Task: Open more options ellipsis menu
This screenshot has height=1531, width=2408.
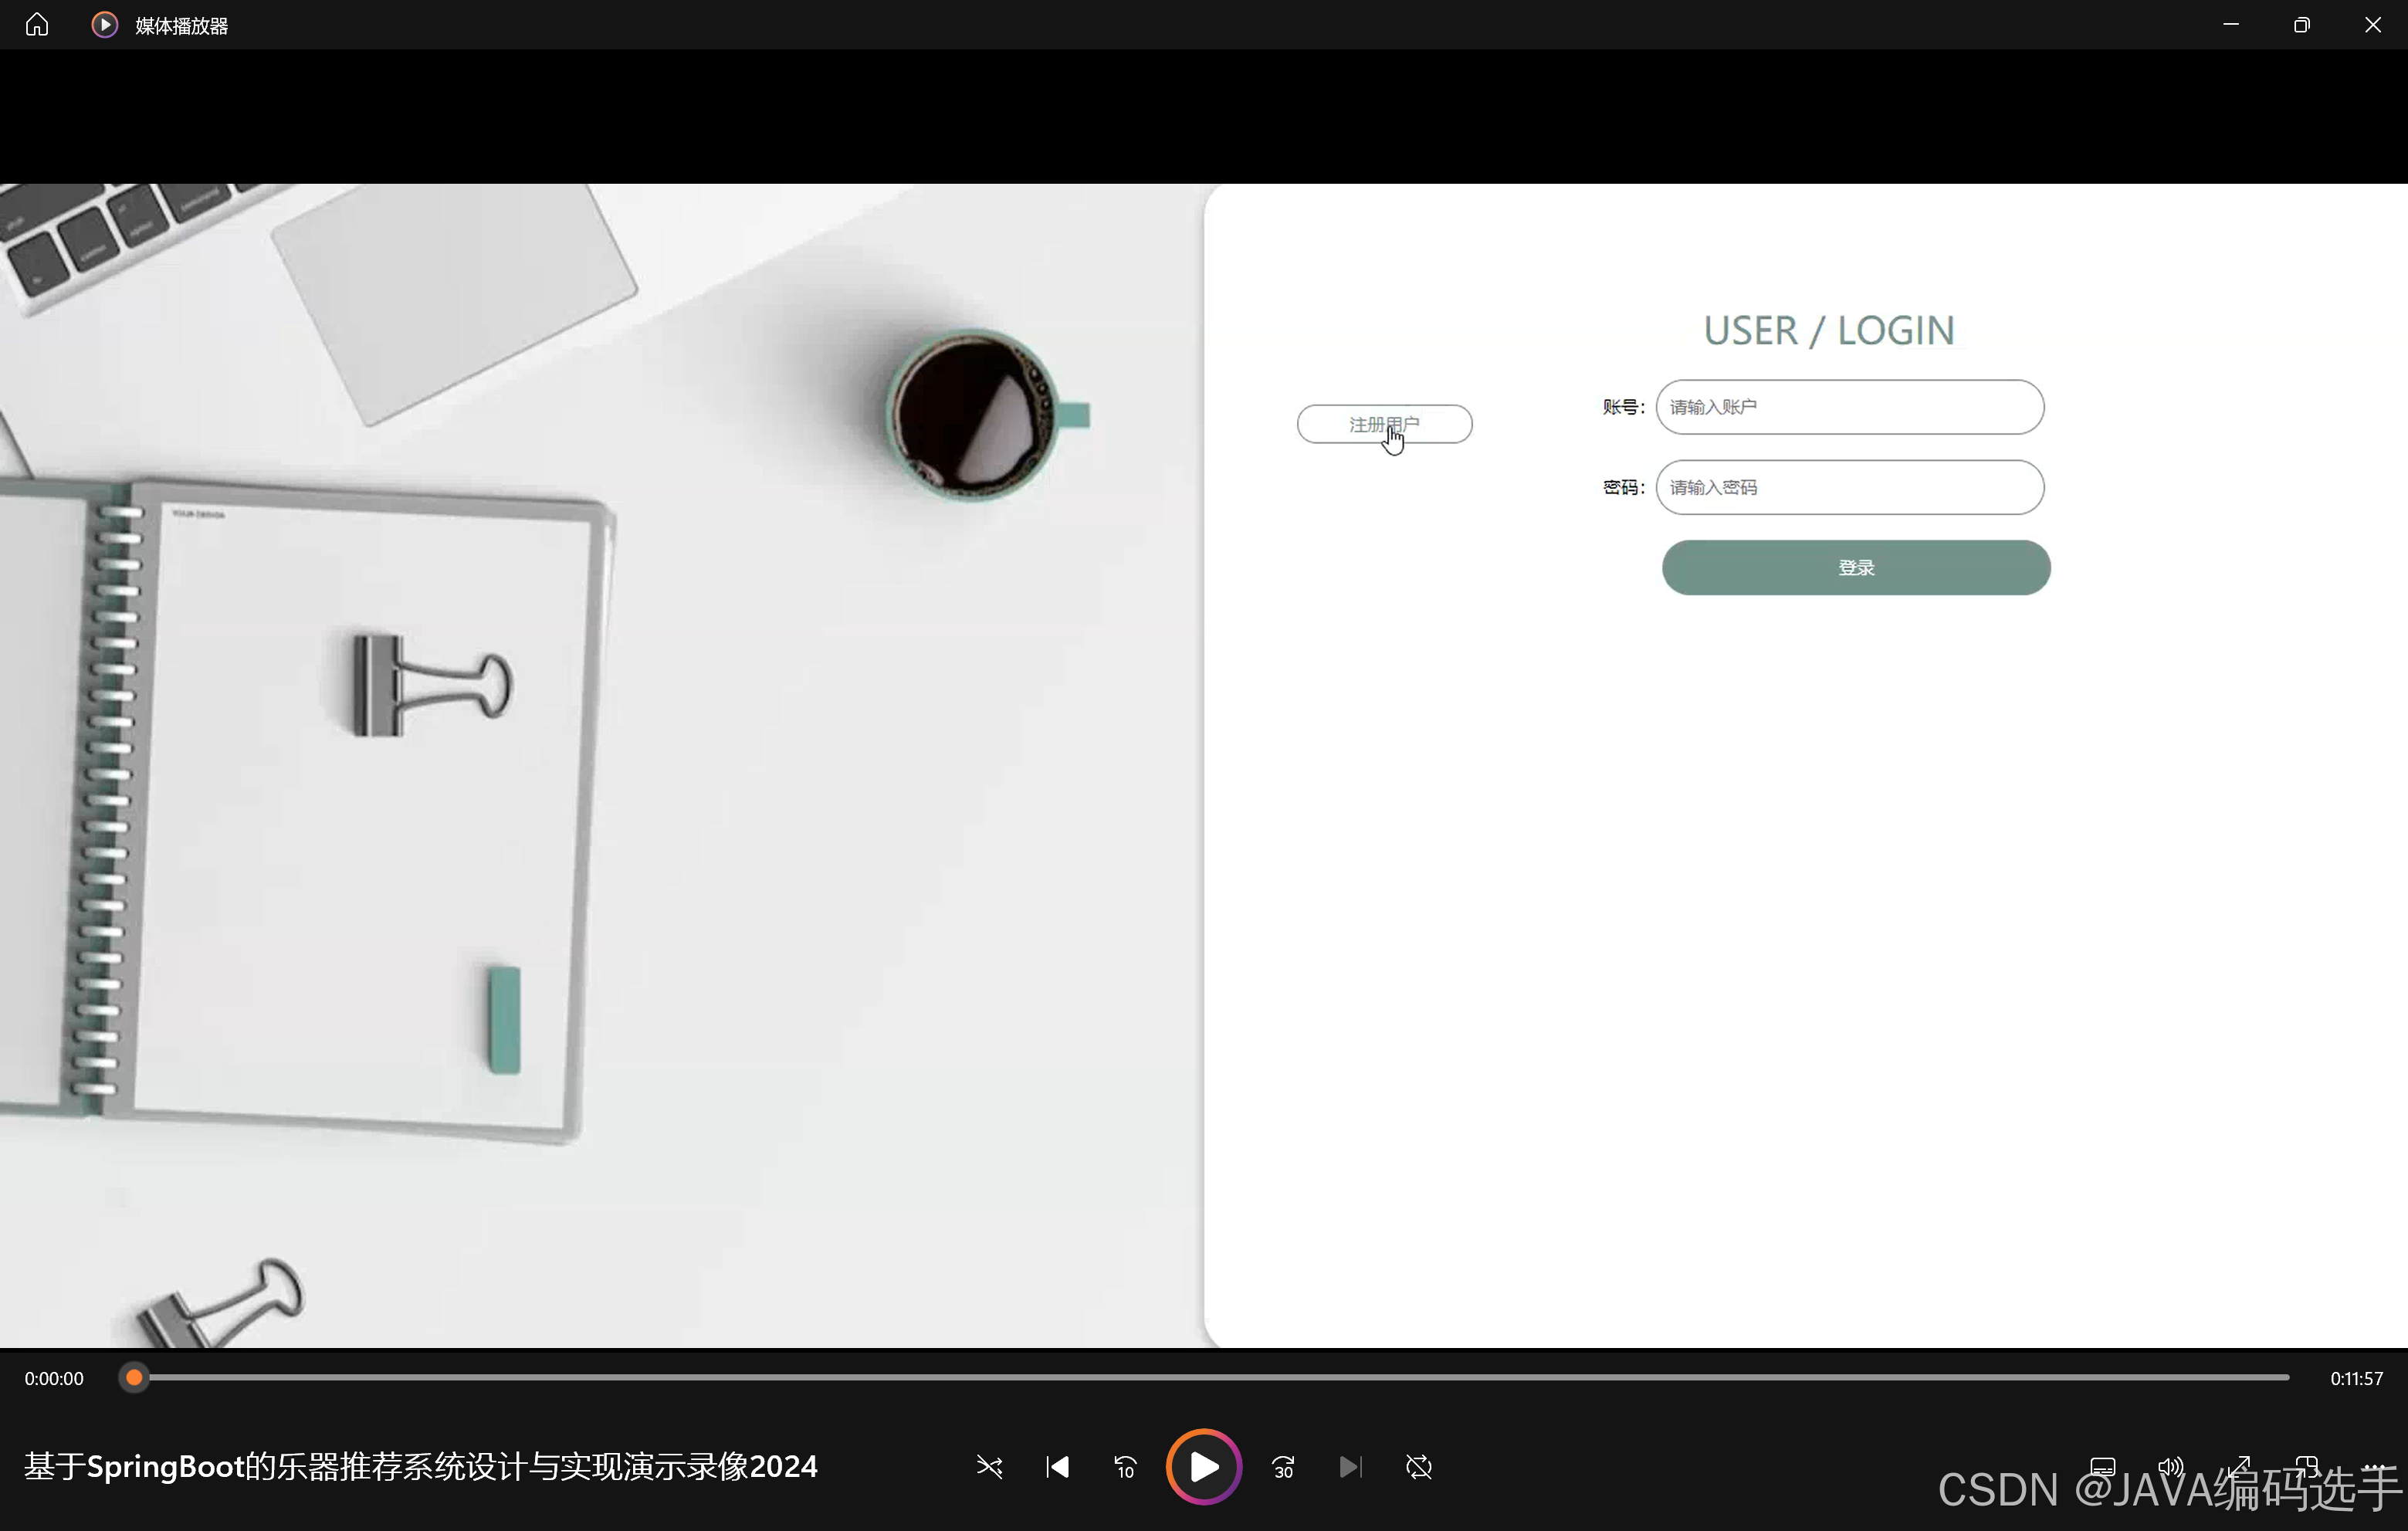Action: (2373, 1467)
